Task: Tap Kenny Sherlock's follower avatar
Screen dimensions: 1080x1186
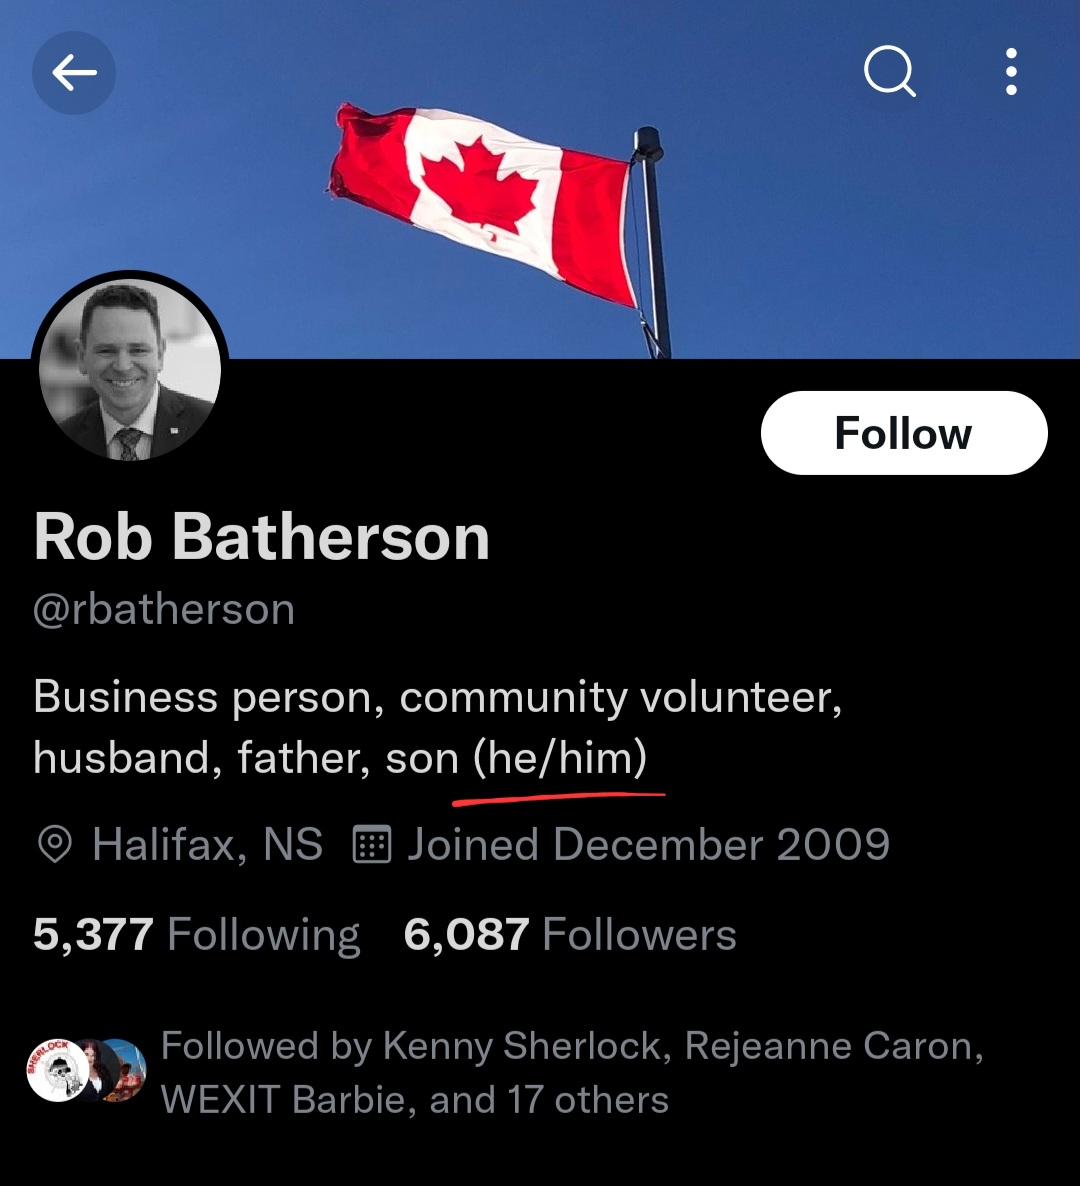Action: click(57, 1070)
